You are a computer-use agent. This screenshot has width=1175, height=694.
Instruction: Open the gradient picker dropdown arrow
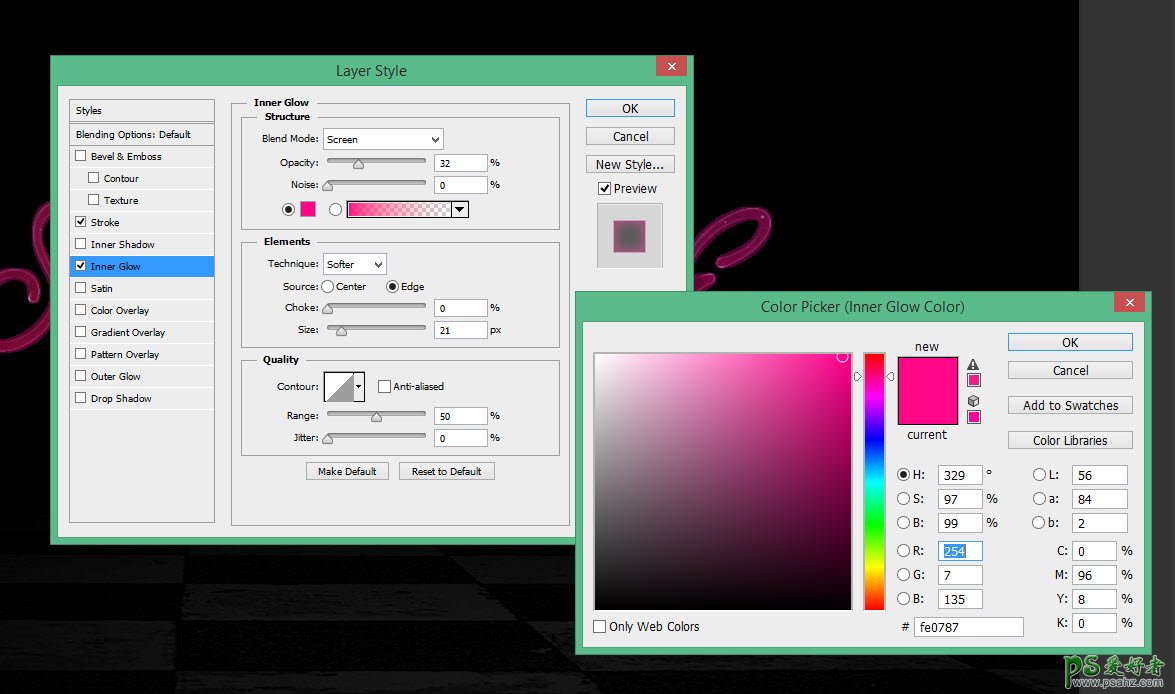pyautogui.click(x=459, y=209)
